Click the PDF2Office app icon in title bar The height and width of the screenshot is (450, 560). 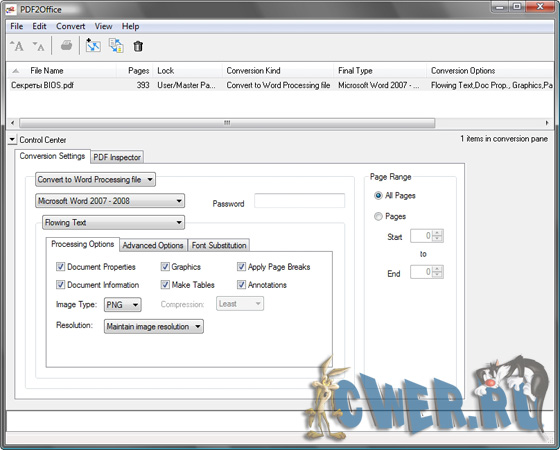tap(11, 9)
